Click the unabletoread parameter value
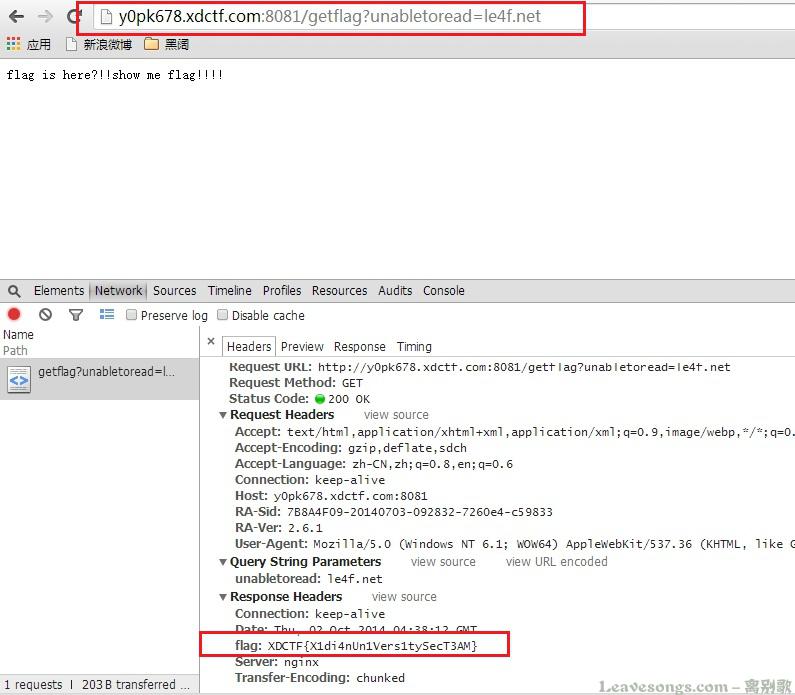 coord(355,579)
